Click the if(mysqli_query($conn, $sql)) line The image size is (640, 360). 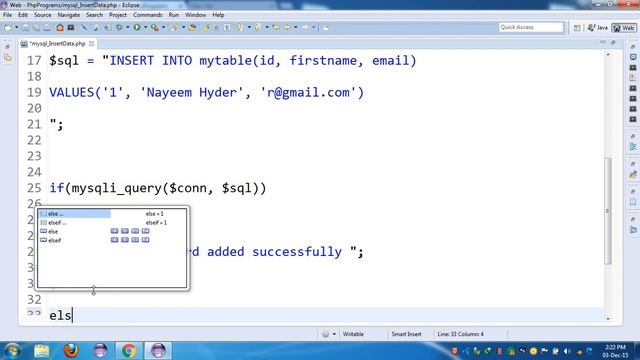(158, 188)
